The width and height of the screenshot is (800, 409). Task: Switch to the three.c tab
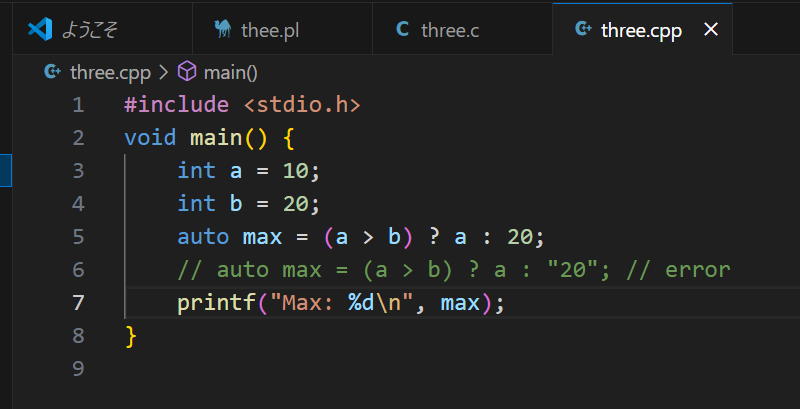(450, 30)
